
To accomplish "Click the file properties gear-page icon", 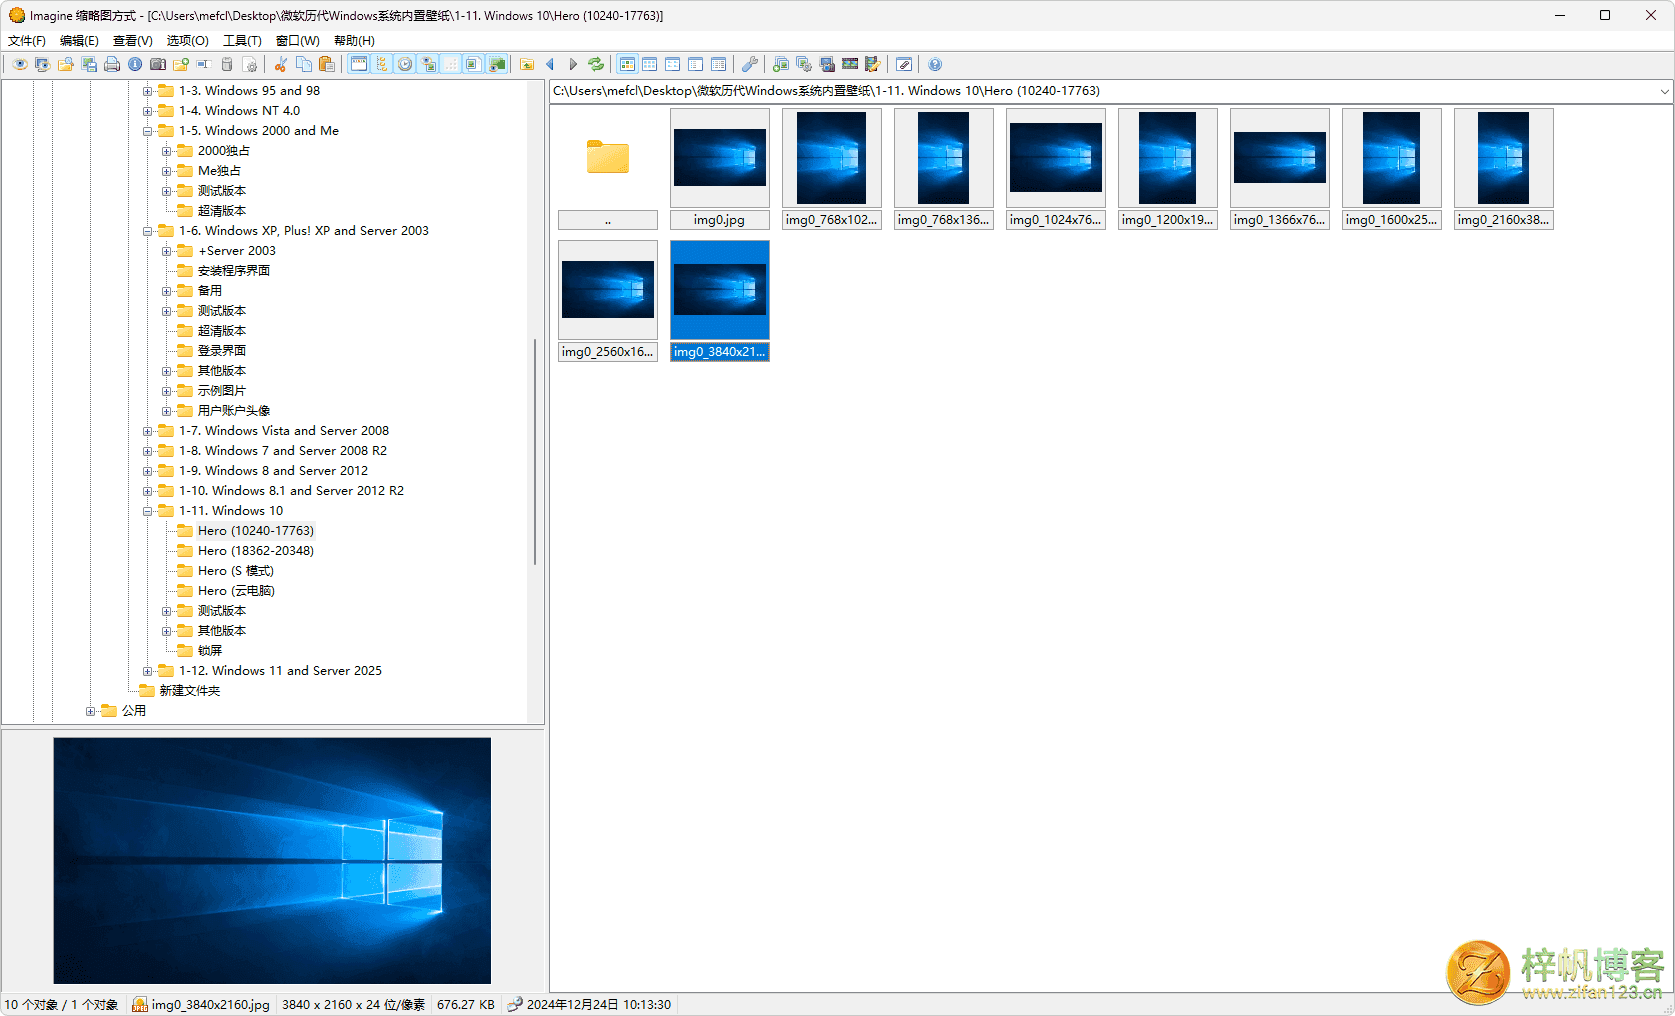I will [250, 64].
